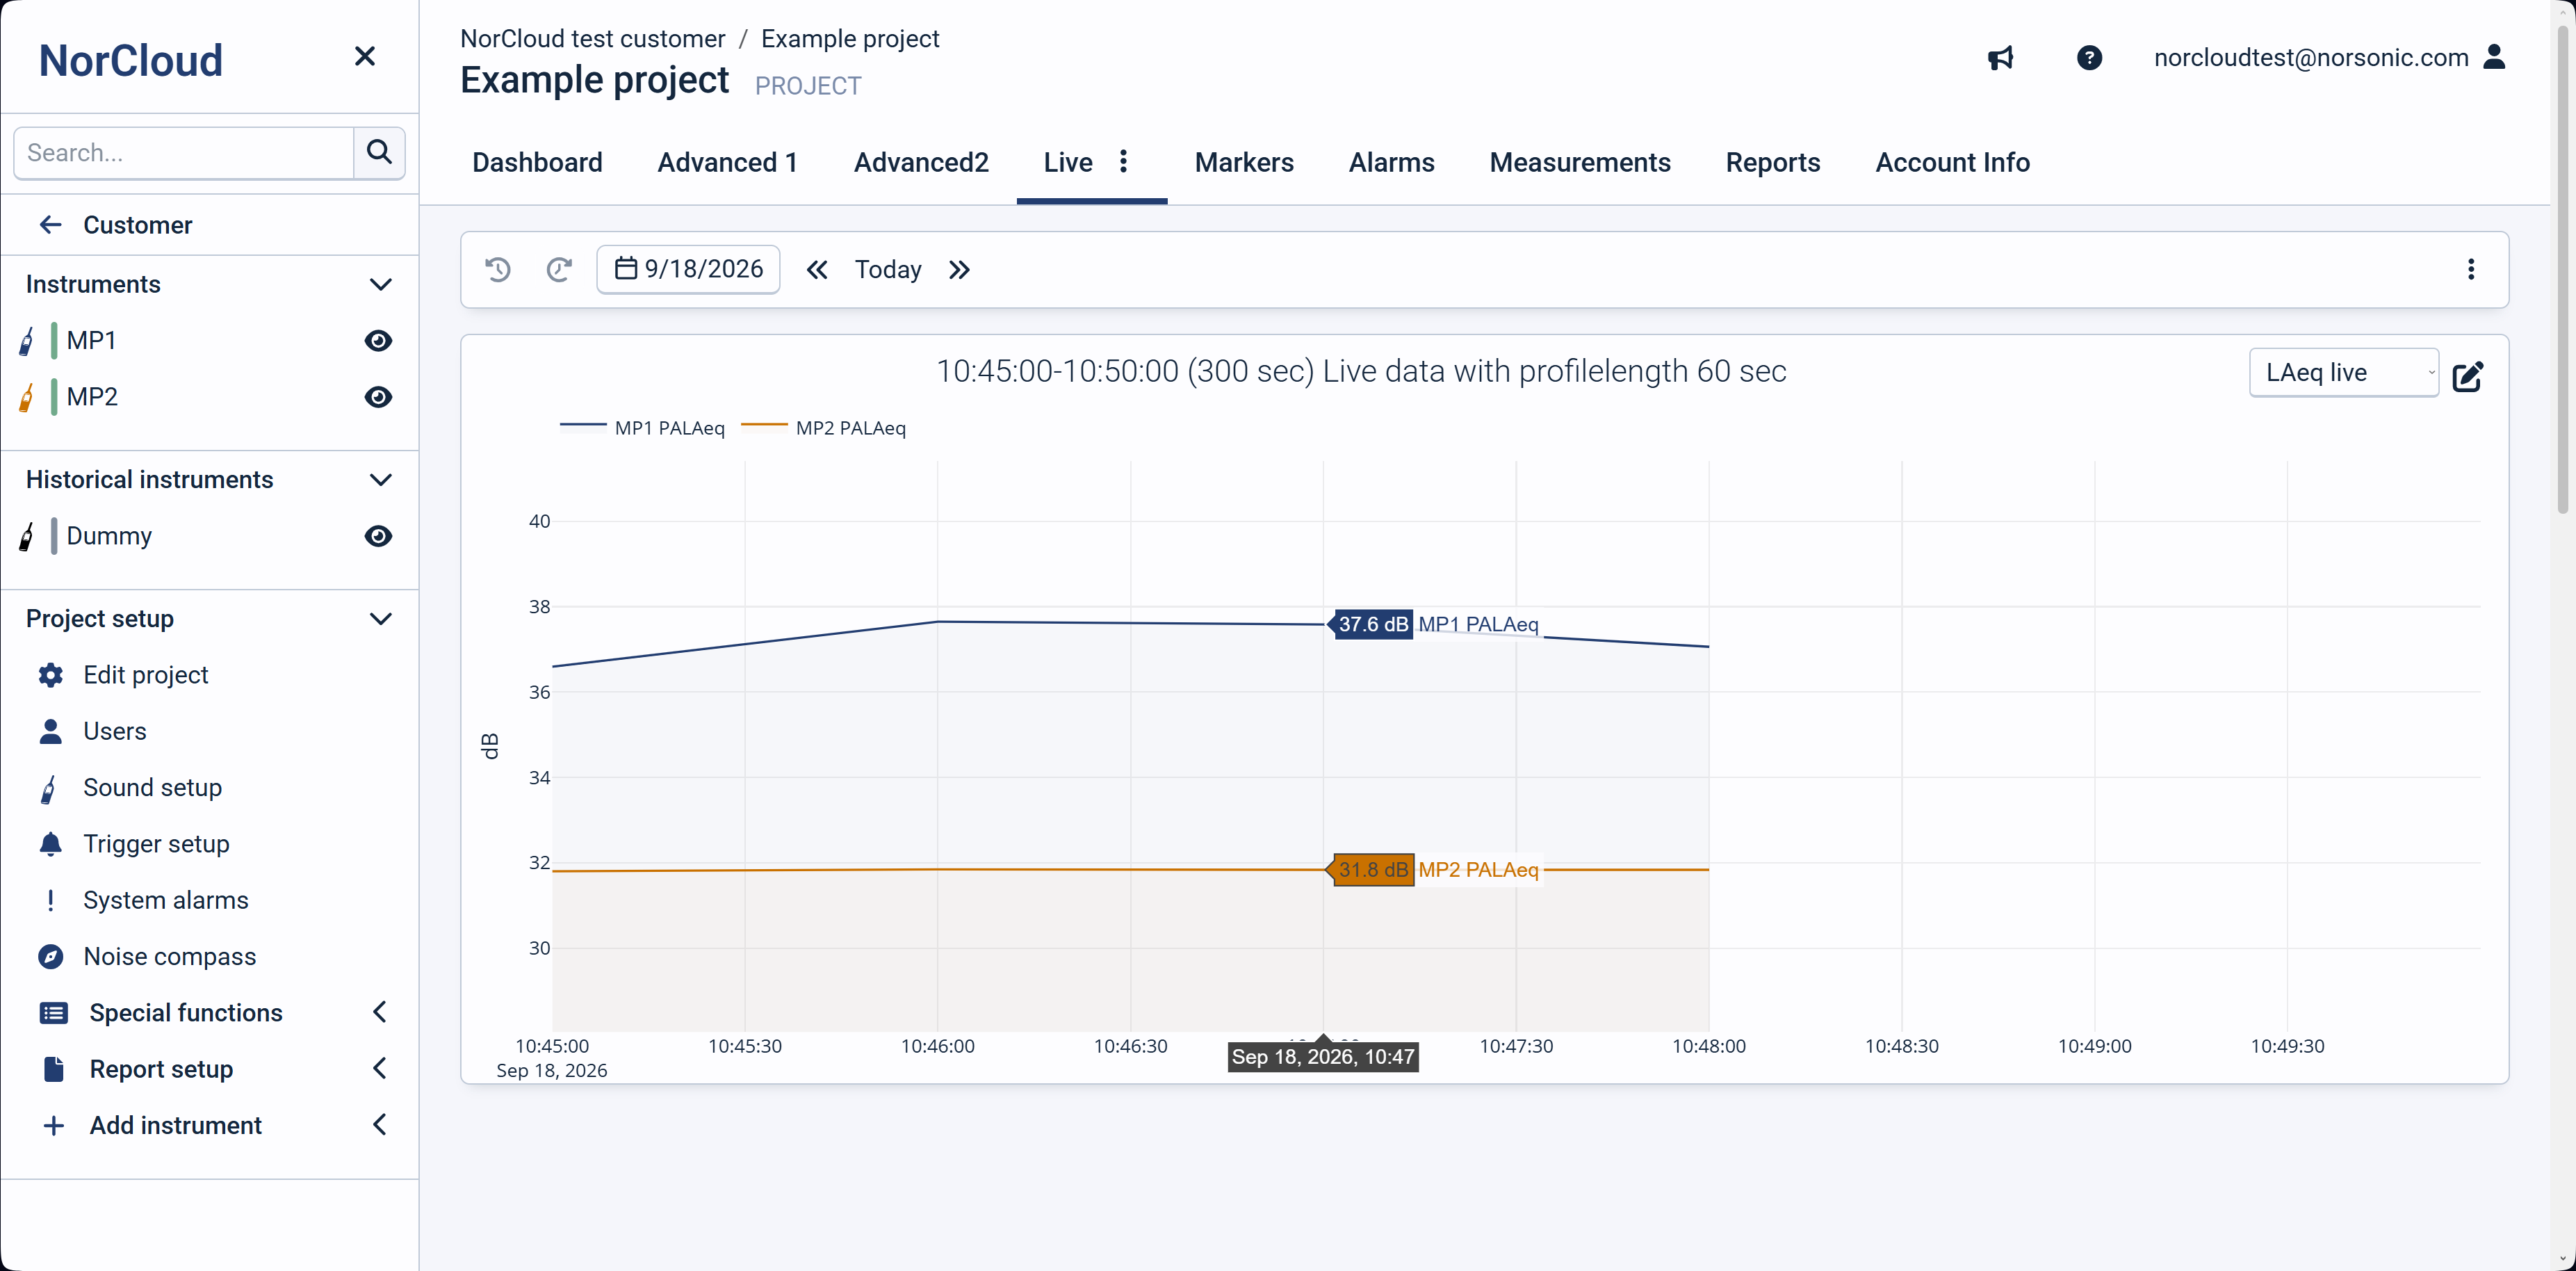Click the announcements megaphone icon

(2000, 58)
